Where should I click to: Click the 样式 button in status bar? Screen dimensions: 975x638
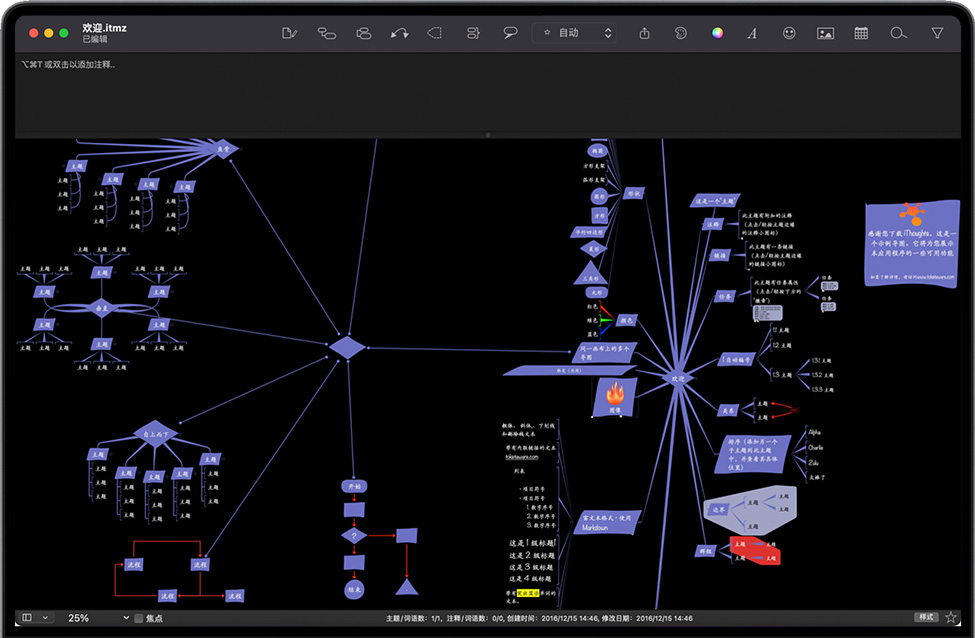tap(926, 618)
